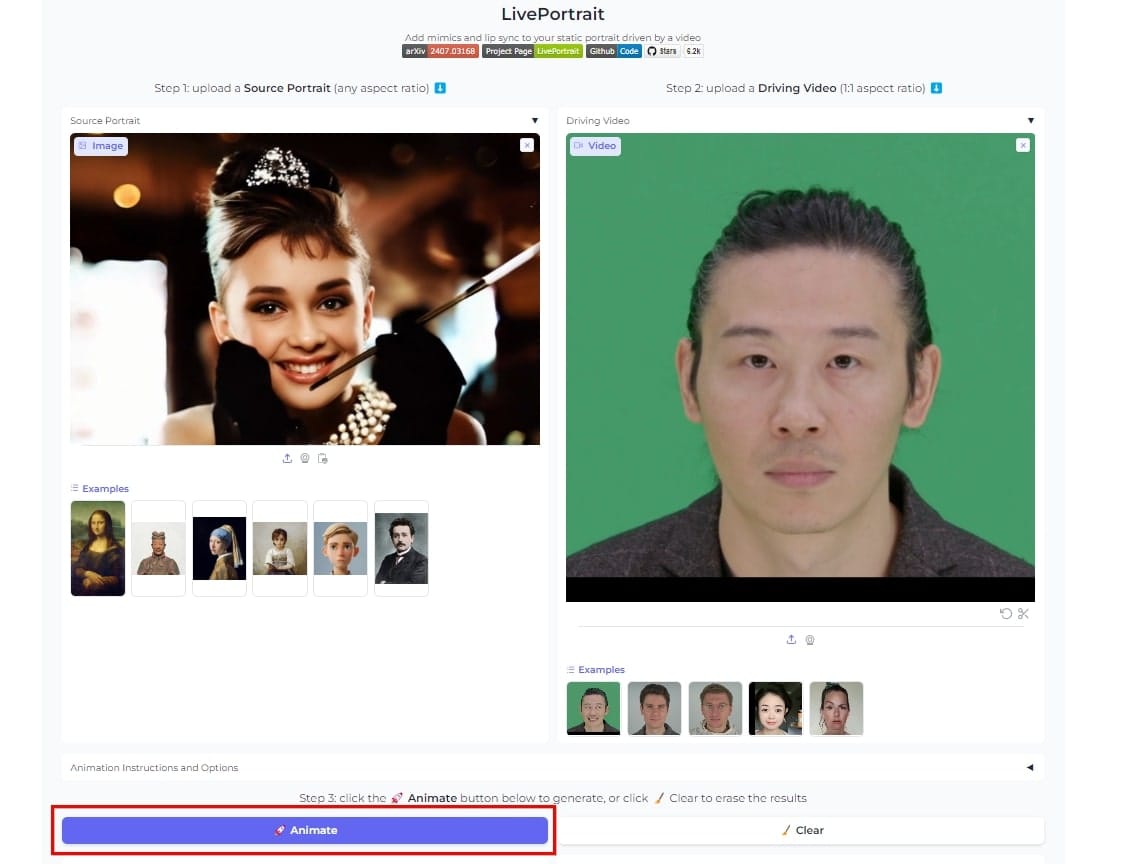Collapse the Driving Video panel with its arrow
Viewport: 1137px width, 864px height.
click(1030, 119)
